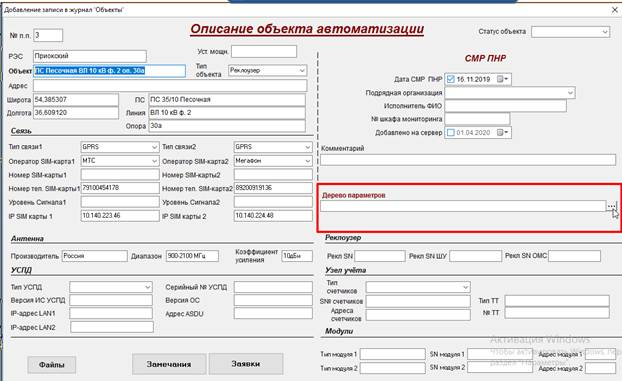Click the Тип ТТ input field
The width and height of the screenshot is (622, 381).
click(x=557, y=301)
